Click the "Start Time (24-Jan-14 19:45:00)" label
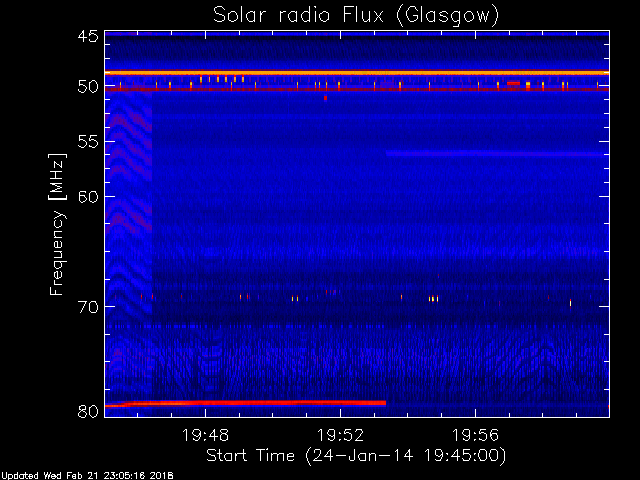Image resolution: width=640 pixels, height=480 pixels. (356, 455)
